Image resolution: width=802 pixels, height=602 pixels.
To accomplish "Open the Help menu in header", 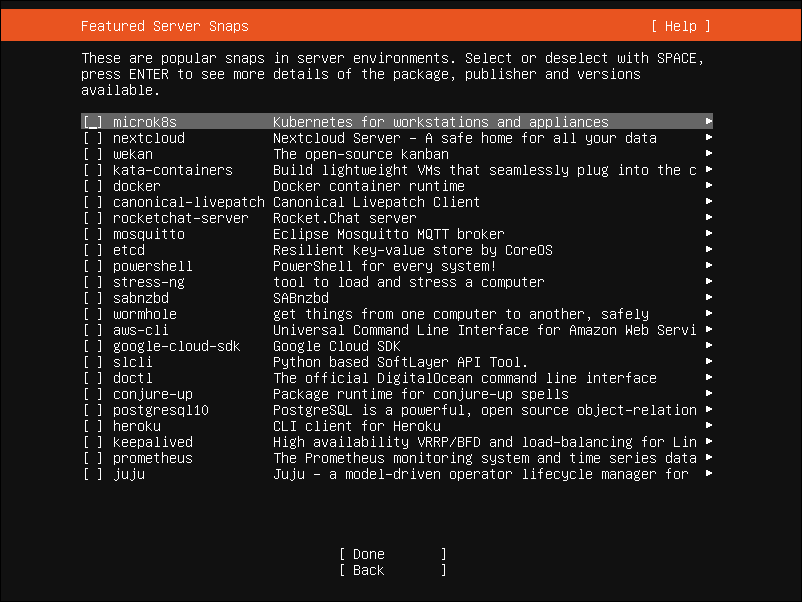I will [x=680, y=26].
